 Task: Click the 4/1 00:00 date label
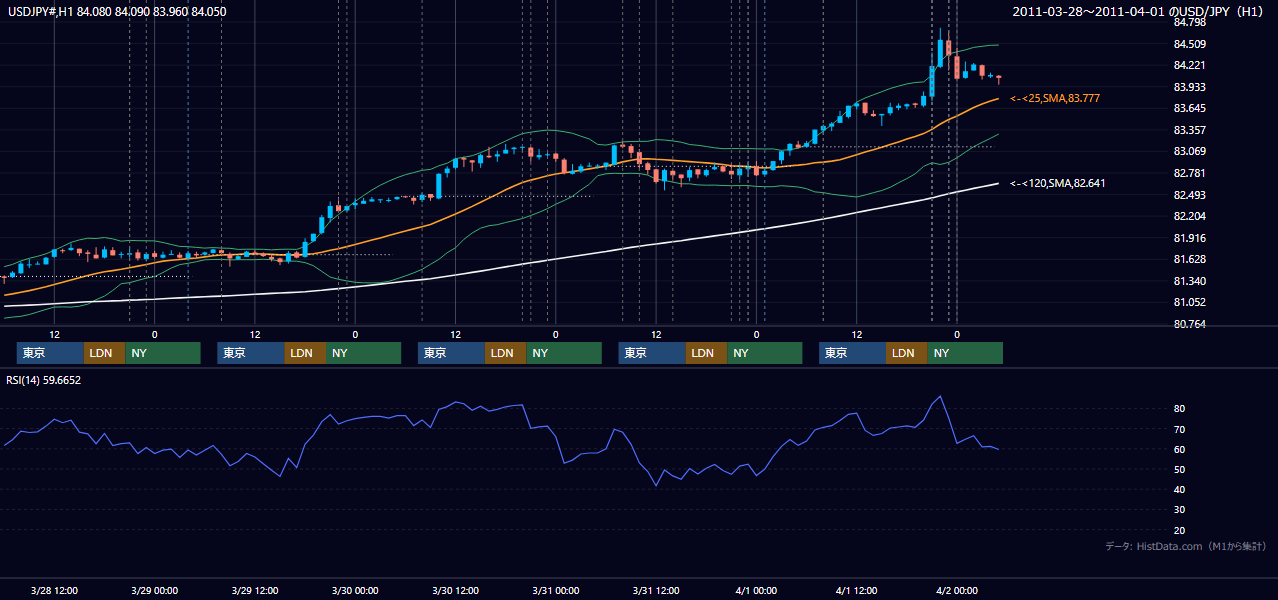(757, 590)
